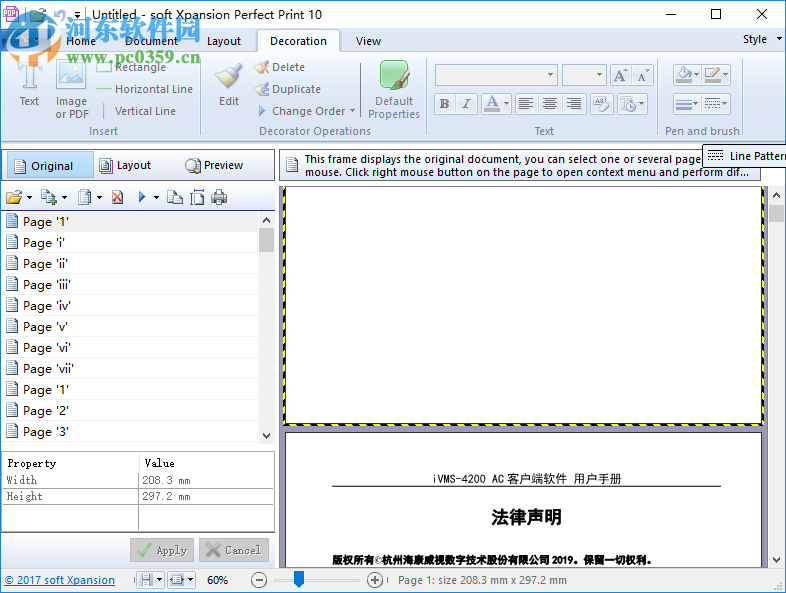The height and width of the screenshot is (593, 786).
Task: Select the Decoration ribbon tab
Action: [298, 41]
